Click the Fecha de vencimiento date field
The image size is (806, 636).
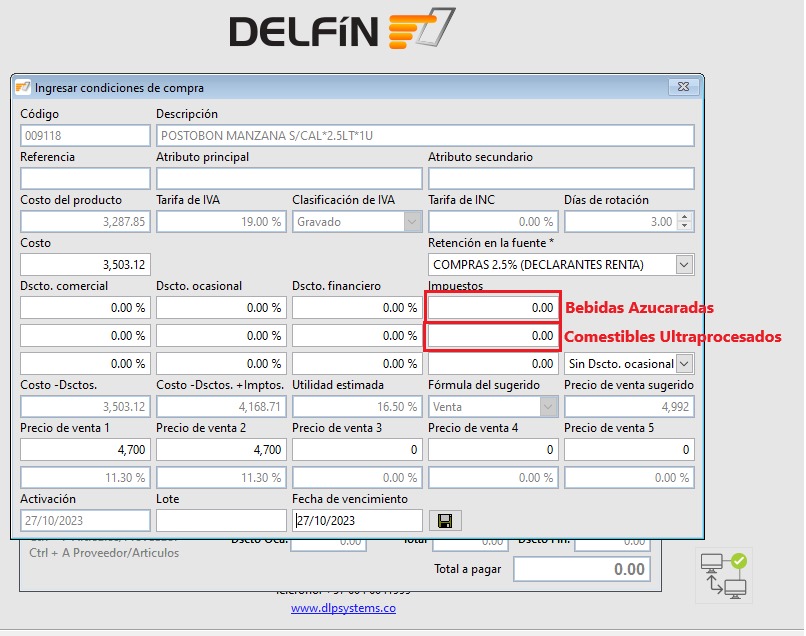(x=357, y=520)
